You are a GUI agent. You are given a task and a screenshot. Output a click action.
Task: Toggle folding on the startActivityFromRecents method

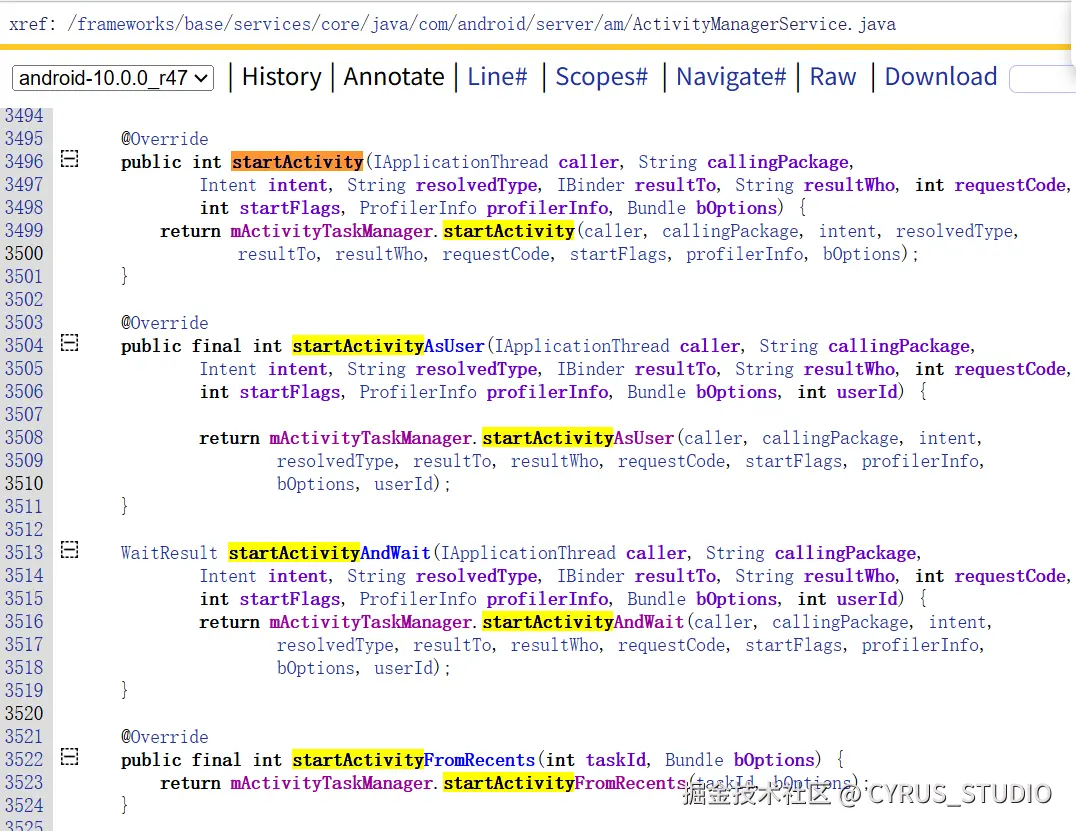pos(68,757)
